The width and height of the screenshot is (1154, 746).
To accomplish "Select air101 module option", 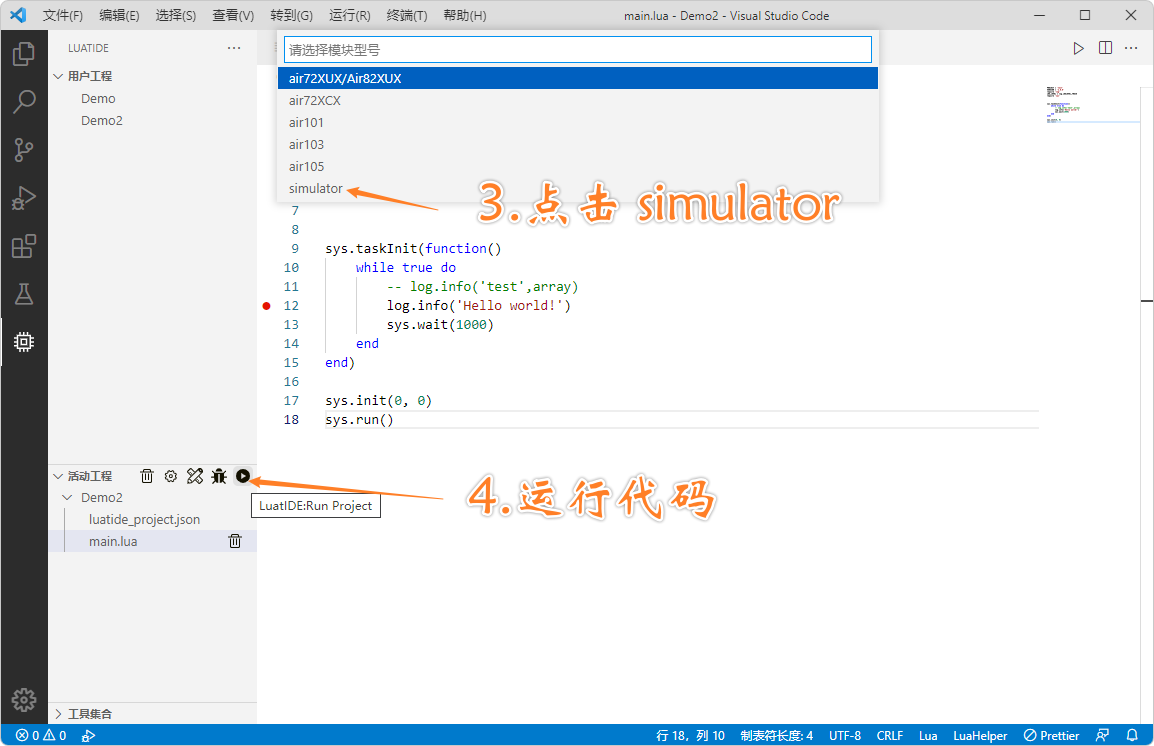I will [x=578, y=122].
